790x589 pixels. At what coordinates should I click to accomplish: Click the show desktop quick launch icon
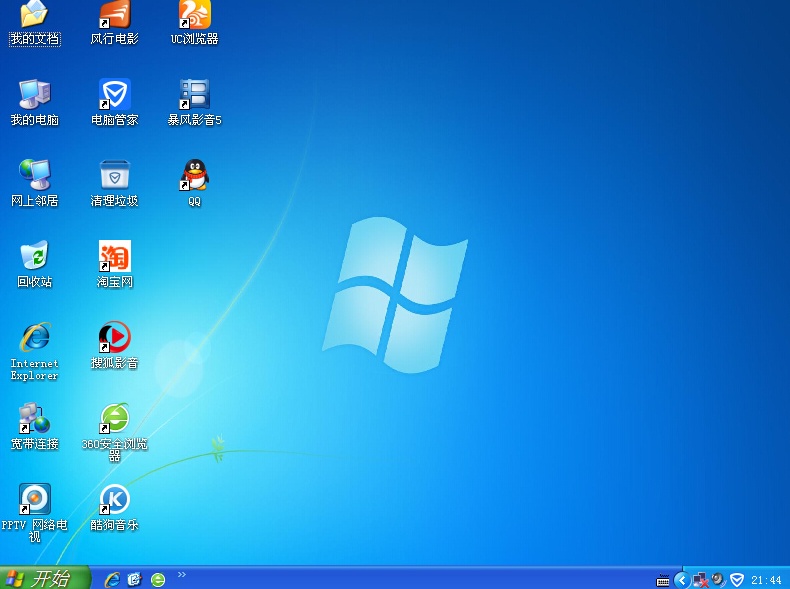pyautogui.click(x=135, y=579)
